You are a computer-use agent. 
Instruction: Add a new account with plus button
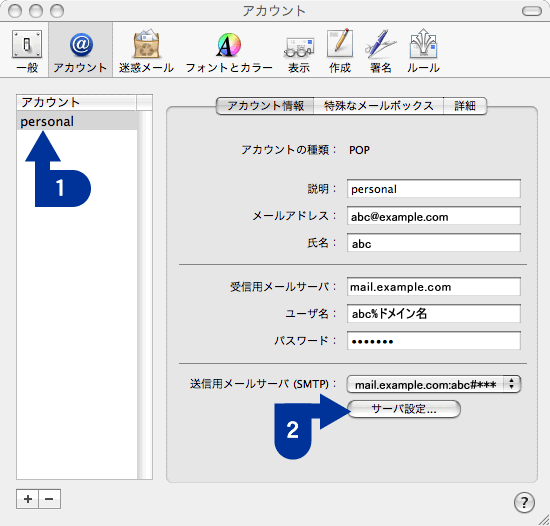pyautogui.click(x=28, y=499)
